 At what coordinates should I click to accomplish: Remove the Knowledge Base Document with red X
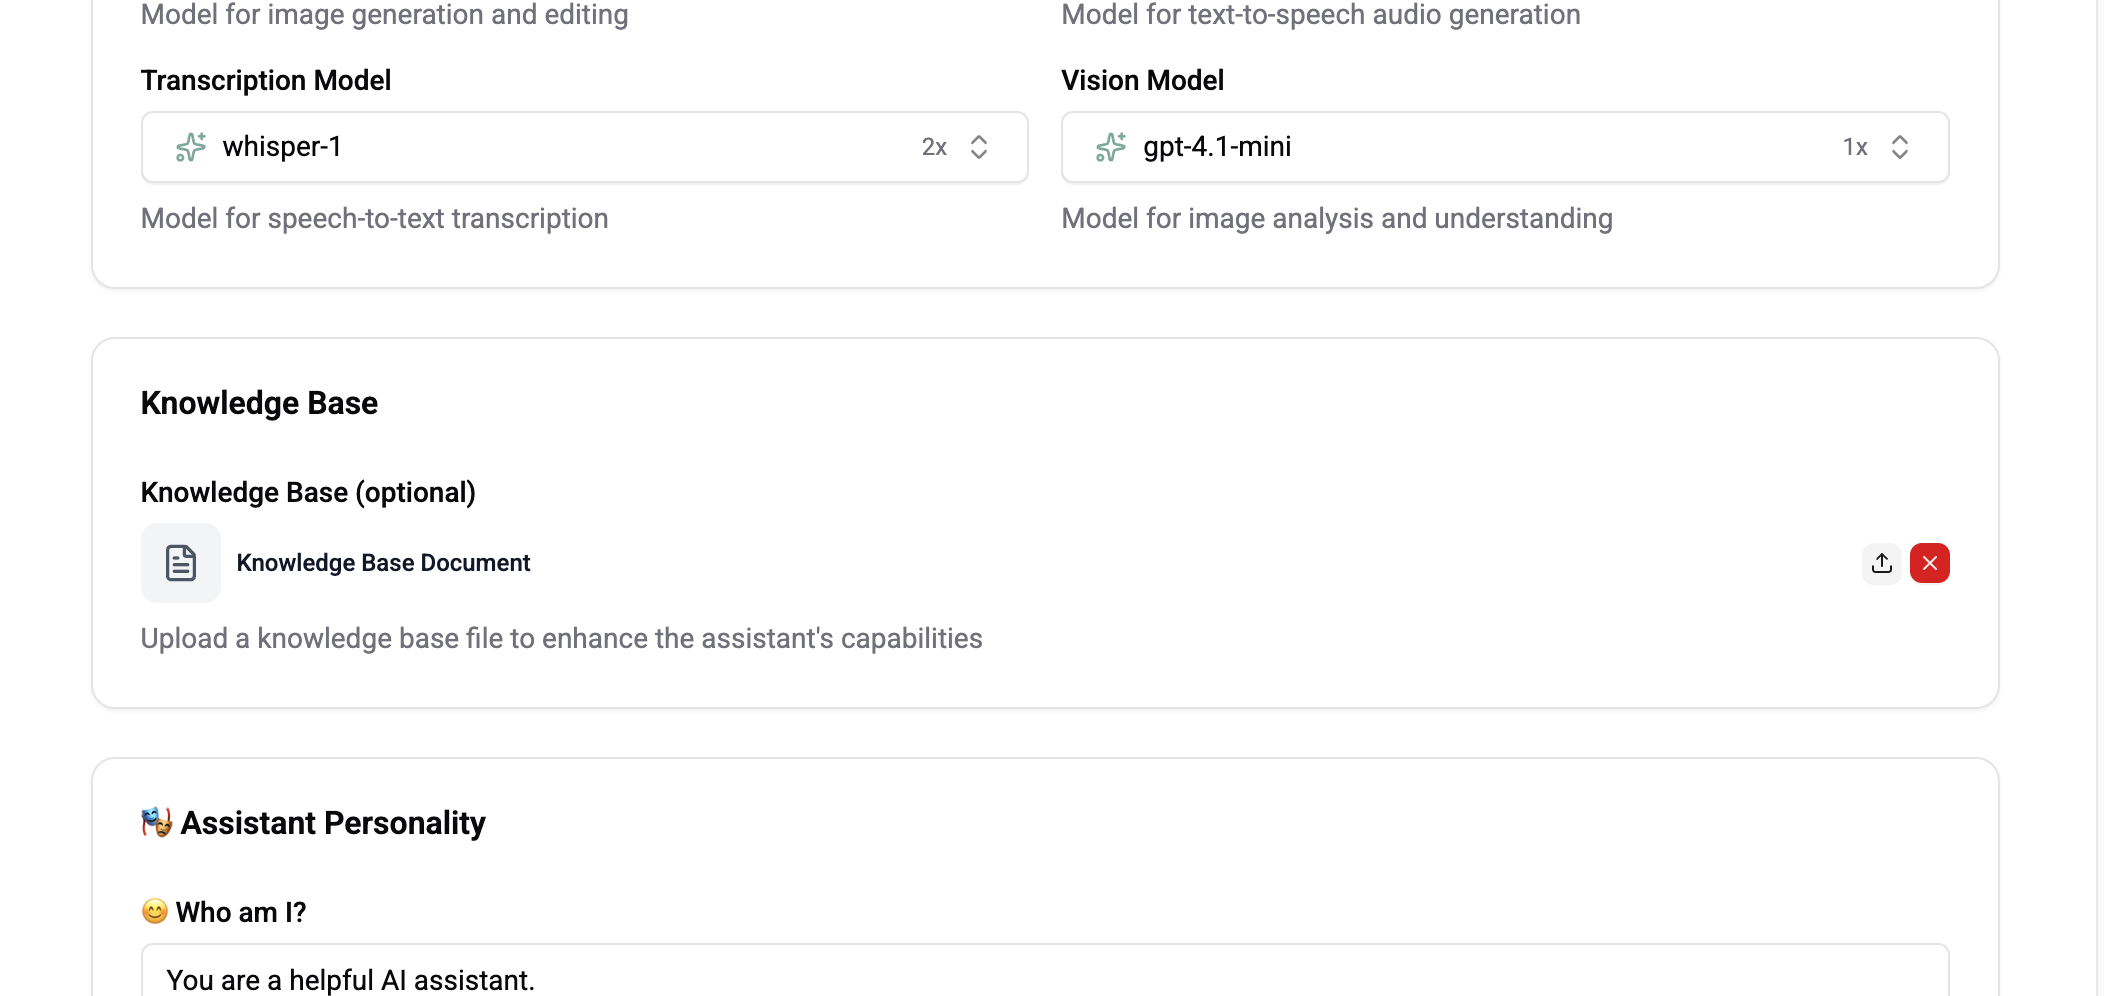1929,563
